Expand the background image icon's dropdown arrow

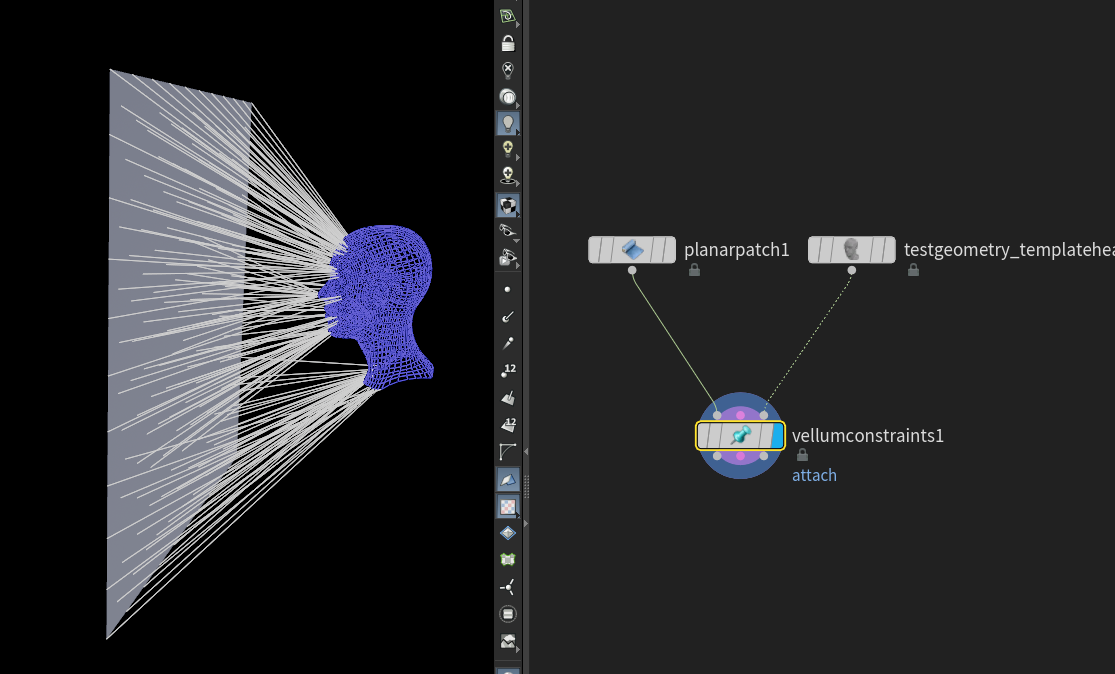518,650
